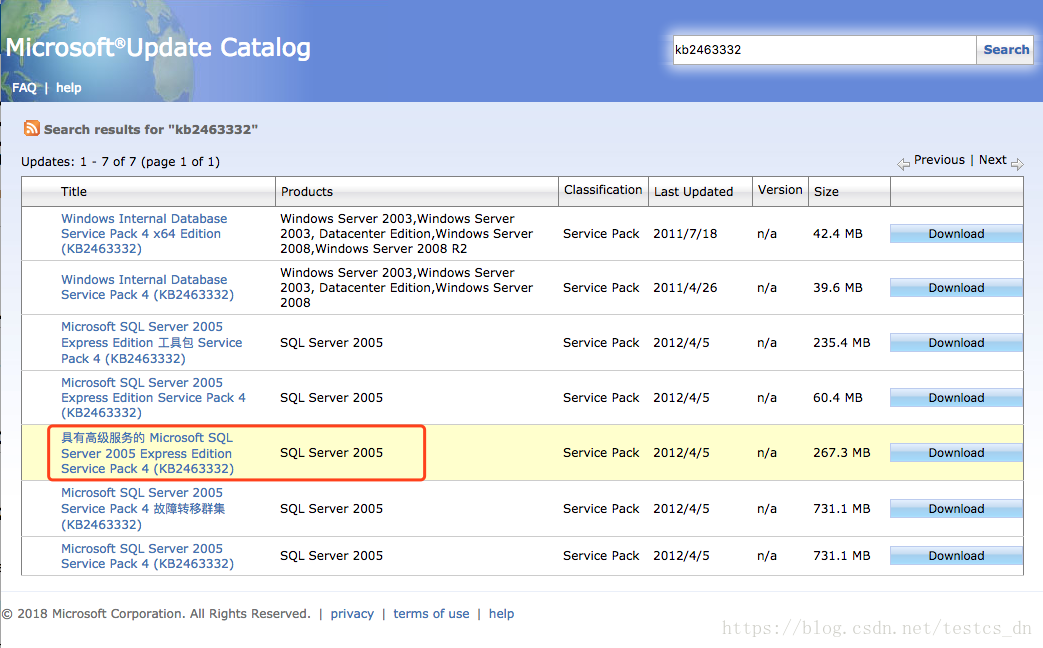Screen dimensions: 1043x648
Task: Open 具有高级服务的 SQL Server 2005 Express link
Action: tap(147, 453)
